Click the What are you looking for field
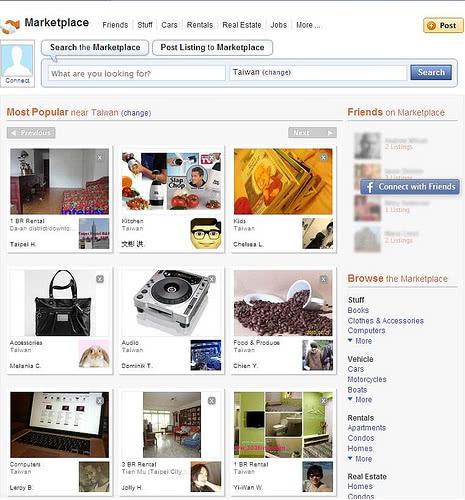The image size is (465, 500). [x=137, y=73]
